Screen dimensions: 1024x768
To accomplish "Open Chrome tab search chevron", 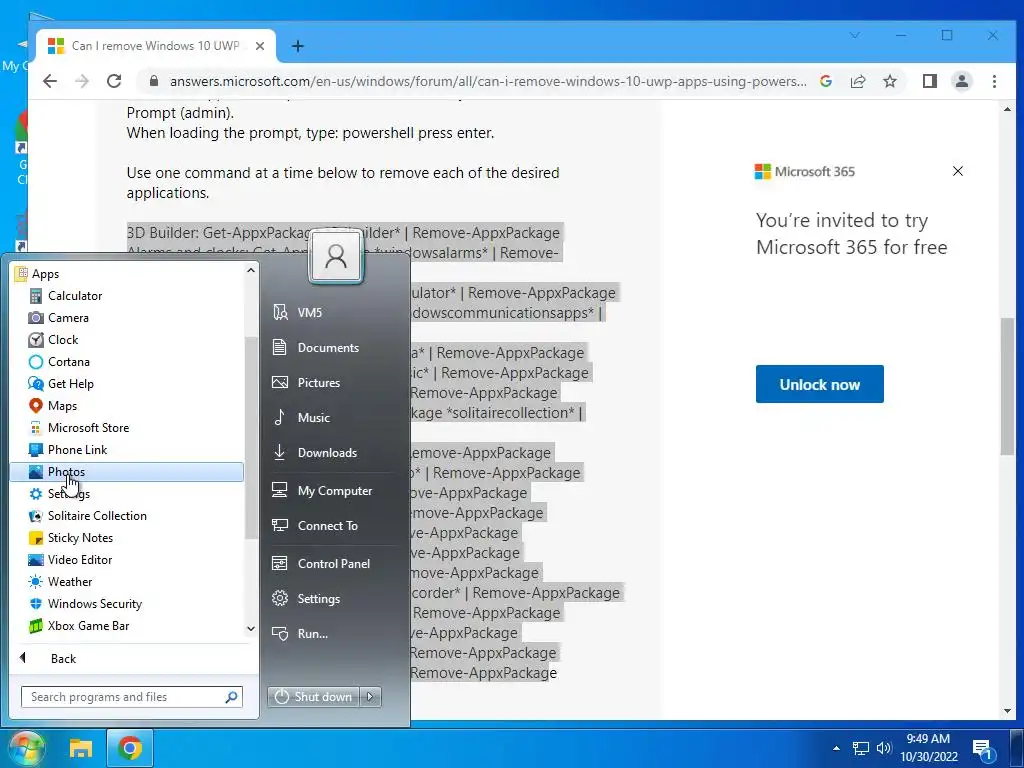I will (855, 35).
